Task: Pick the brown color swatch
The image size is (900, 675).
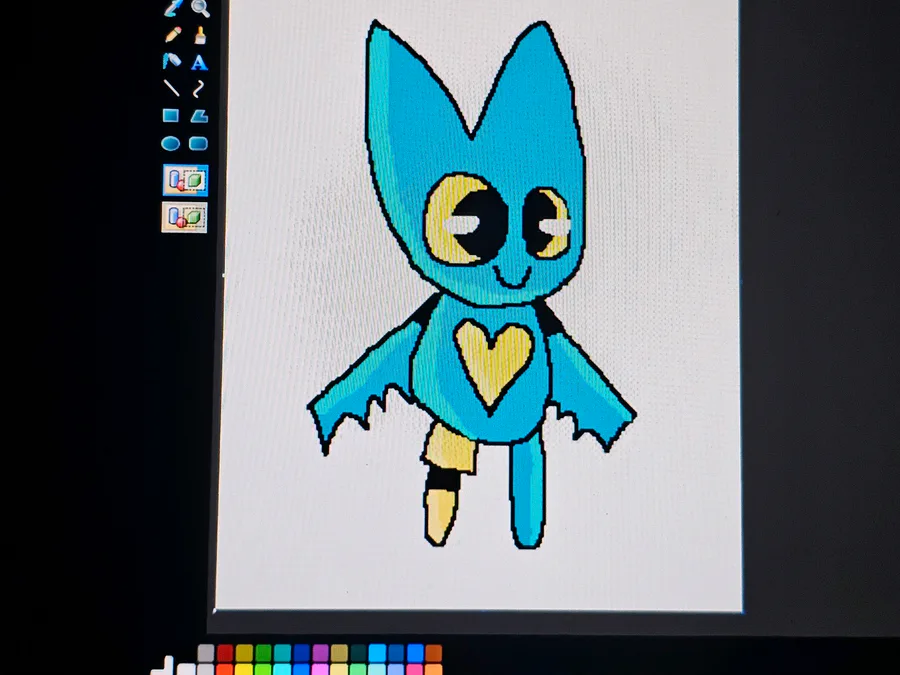Action: pyautogui.click(x=434, y=653)
